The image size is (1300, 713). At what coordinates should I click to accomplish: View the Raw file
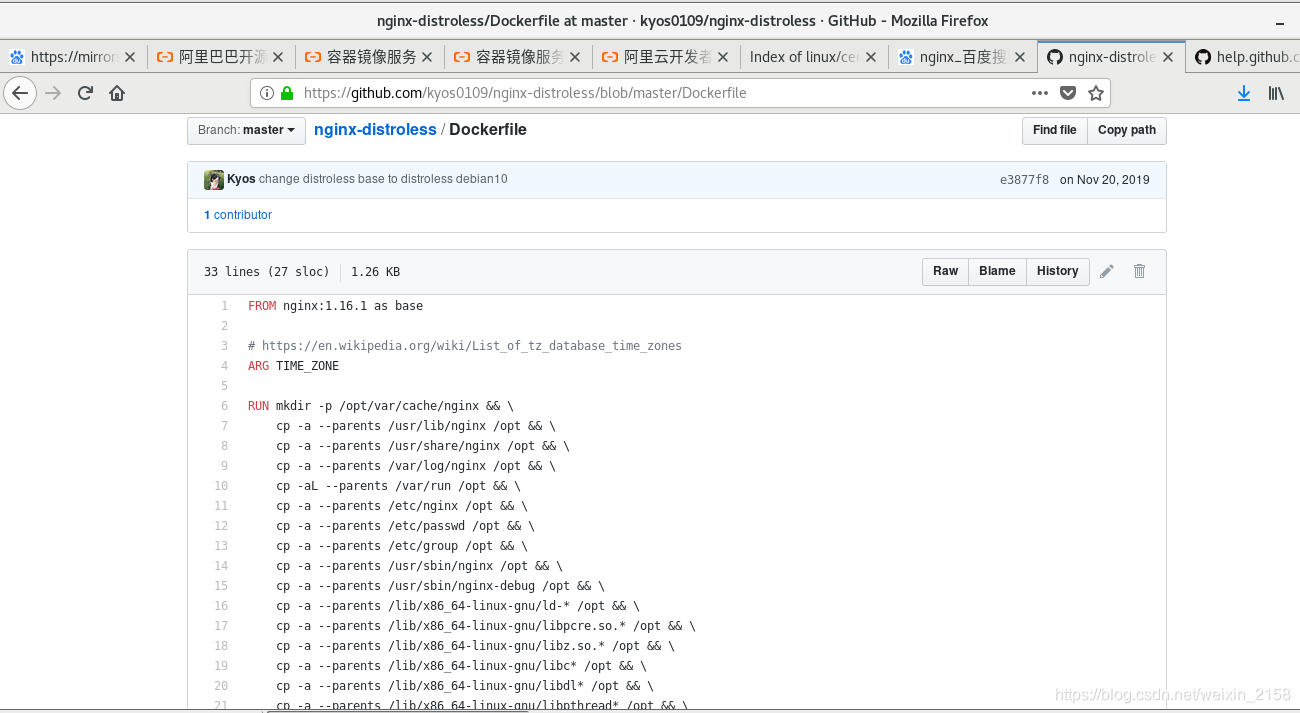945,271
